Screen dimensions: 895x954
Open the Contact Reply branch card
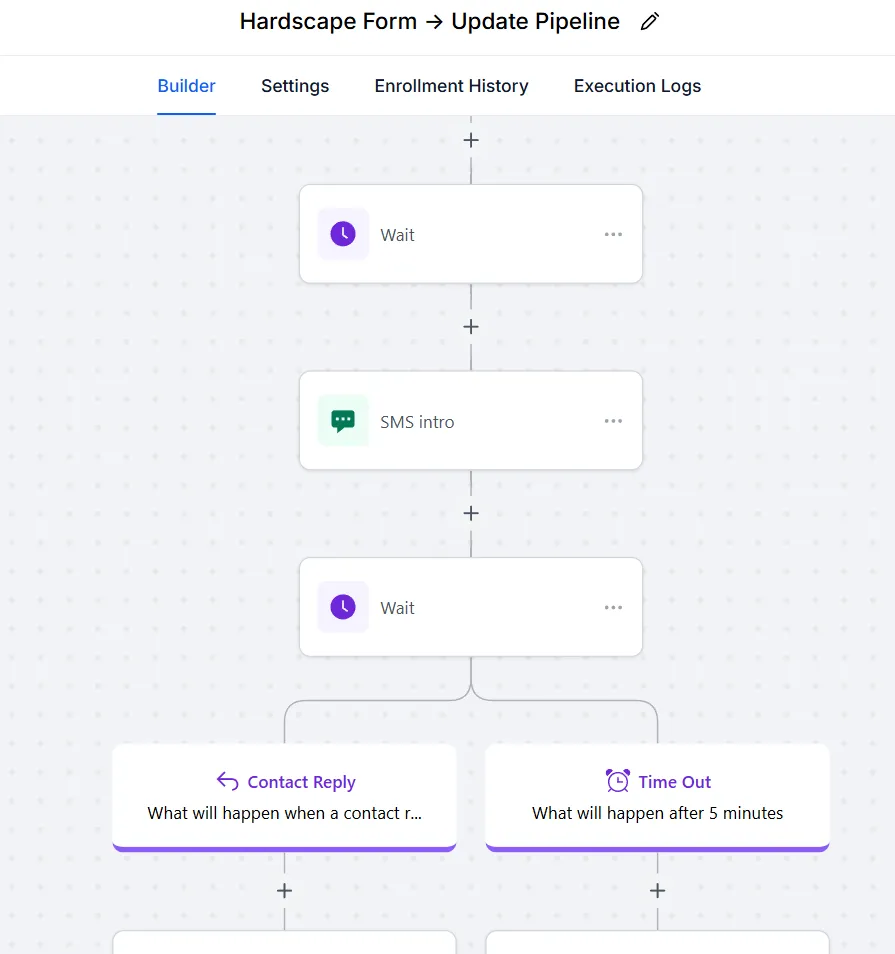(x=284, y=798)
